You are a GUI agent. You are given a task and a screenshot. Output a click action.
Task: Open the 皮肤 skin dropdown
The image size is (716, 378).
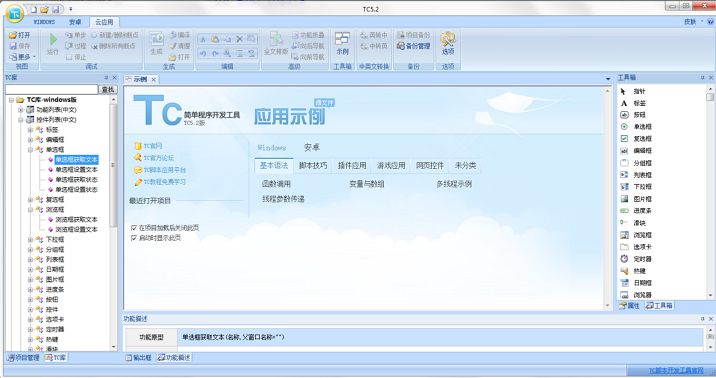693,21
